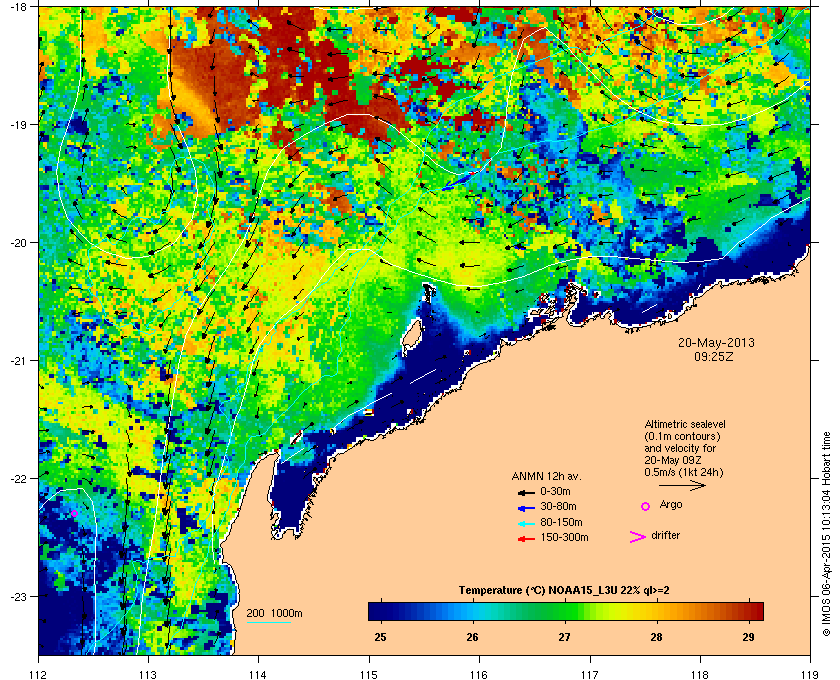Click the magenta Argo circle legend symbol
This screenshot has height=680, width=840.
point(646,506)
